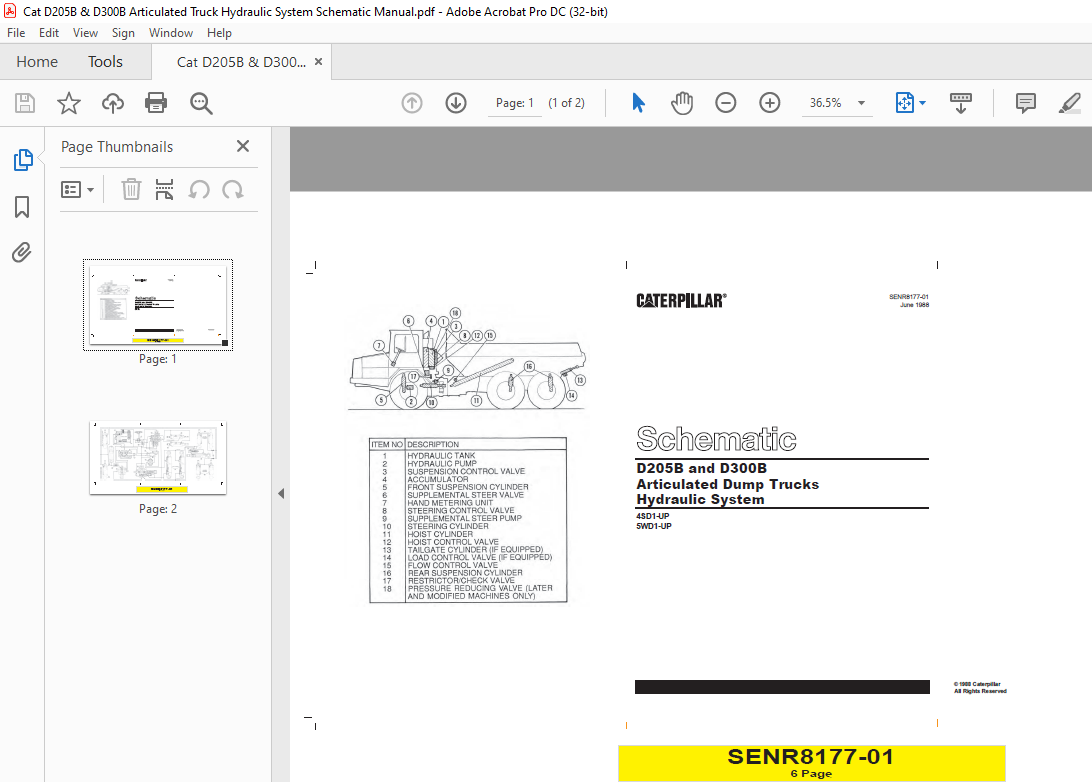The width and height of the screenshot is (1092, 782).
Task: Open the Help menu
Action: tap(219, 33)
